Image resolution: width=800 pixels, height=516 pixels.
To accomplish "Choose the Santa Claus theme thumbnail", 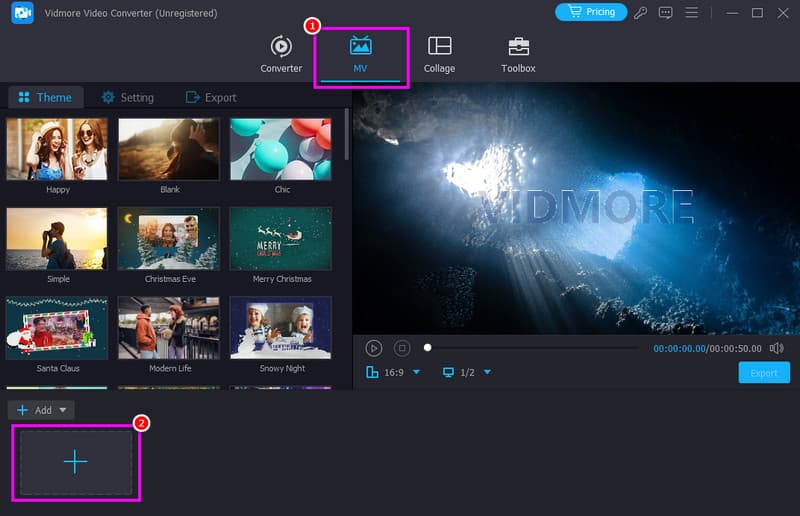I will [x=57, y=328].
